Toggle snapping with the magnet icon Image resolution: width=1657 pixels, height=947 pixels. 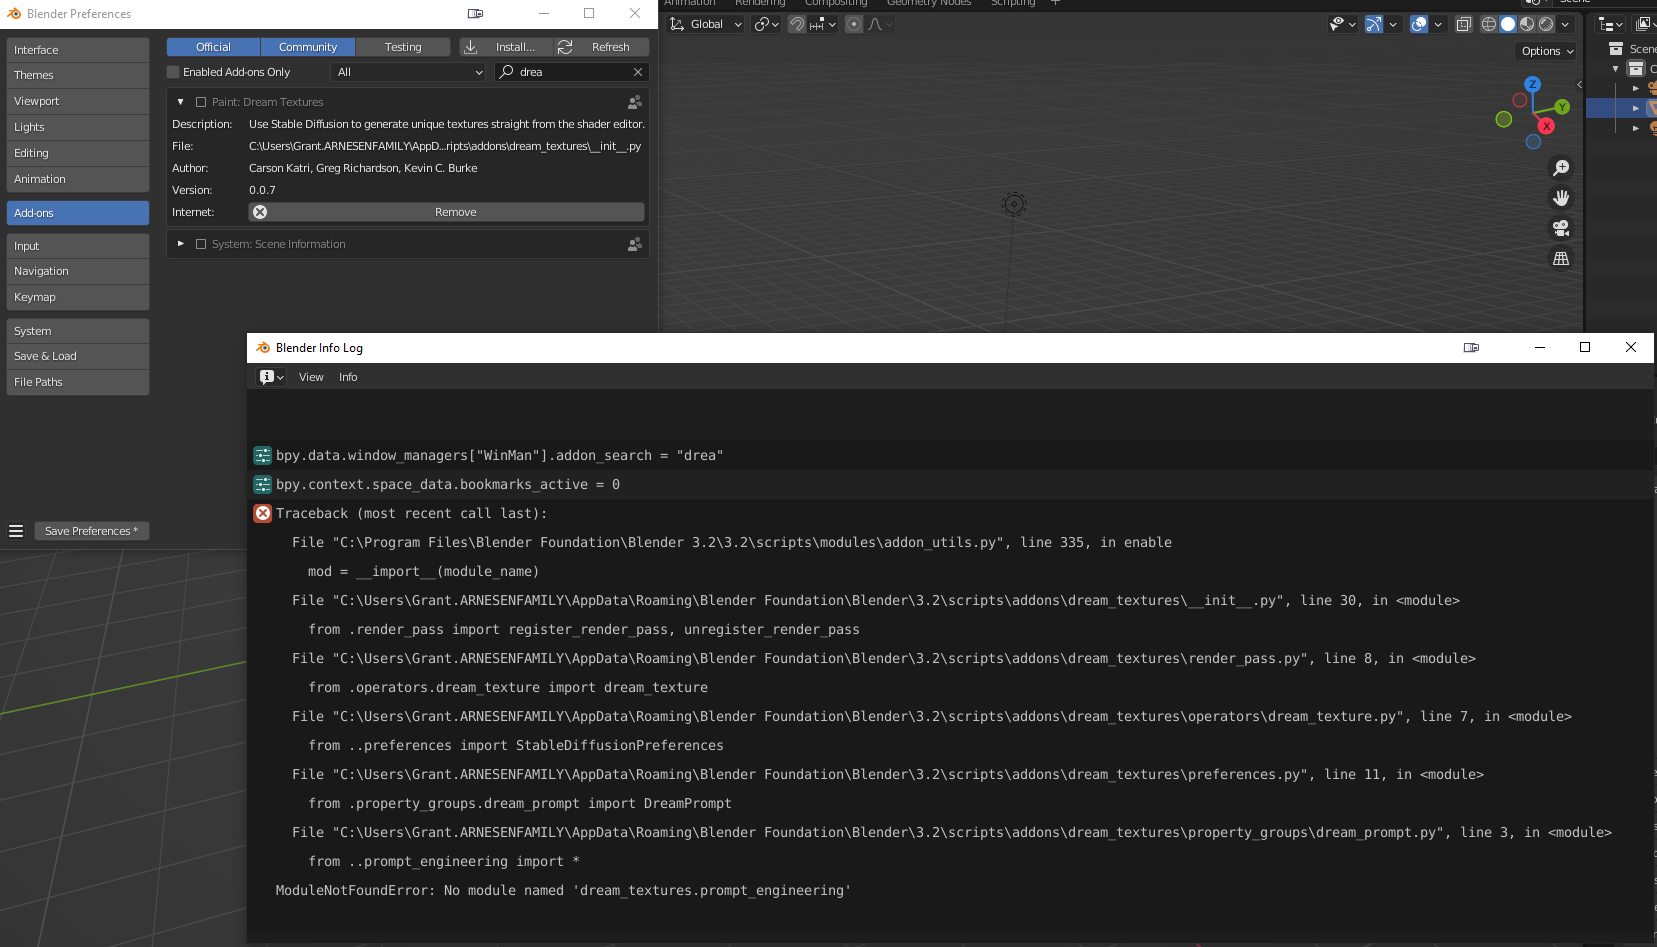coord(797,24)
